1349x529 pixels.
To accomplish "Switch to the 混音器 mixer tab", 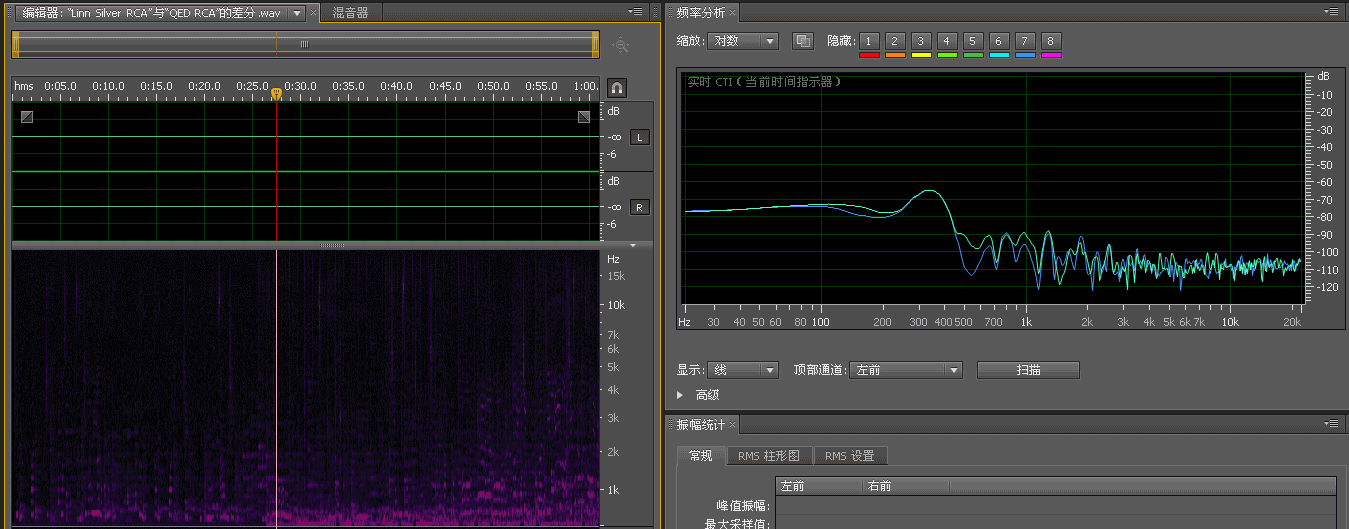I will point(350,13).
